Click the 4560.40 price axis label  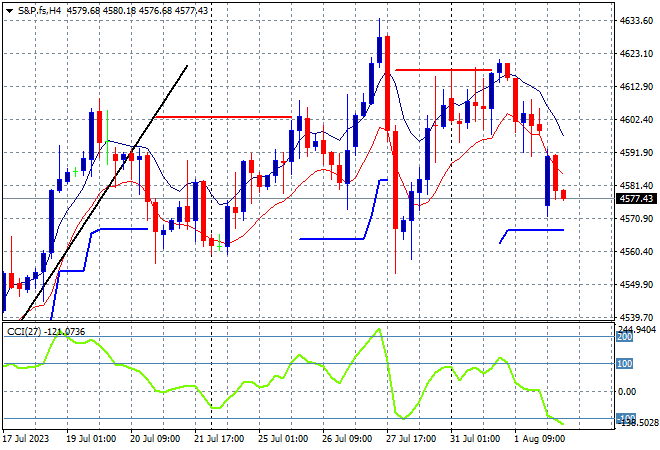coord(636,251)
